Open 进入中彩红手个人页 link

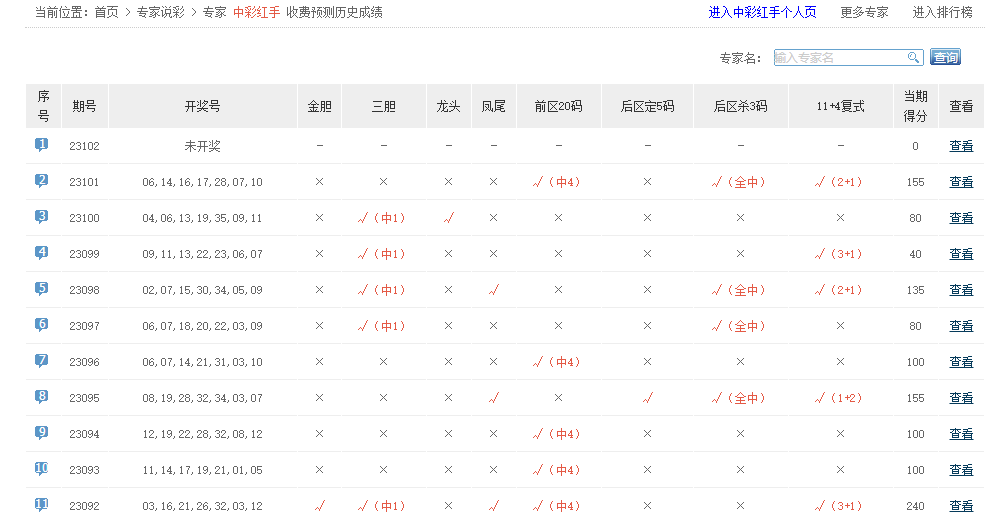(x=762, y=13)
